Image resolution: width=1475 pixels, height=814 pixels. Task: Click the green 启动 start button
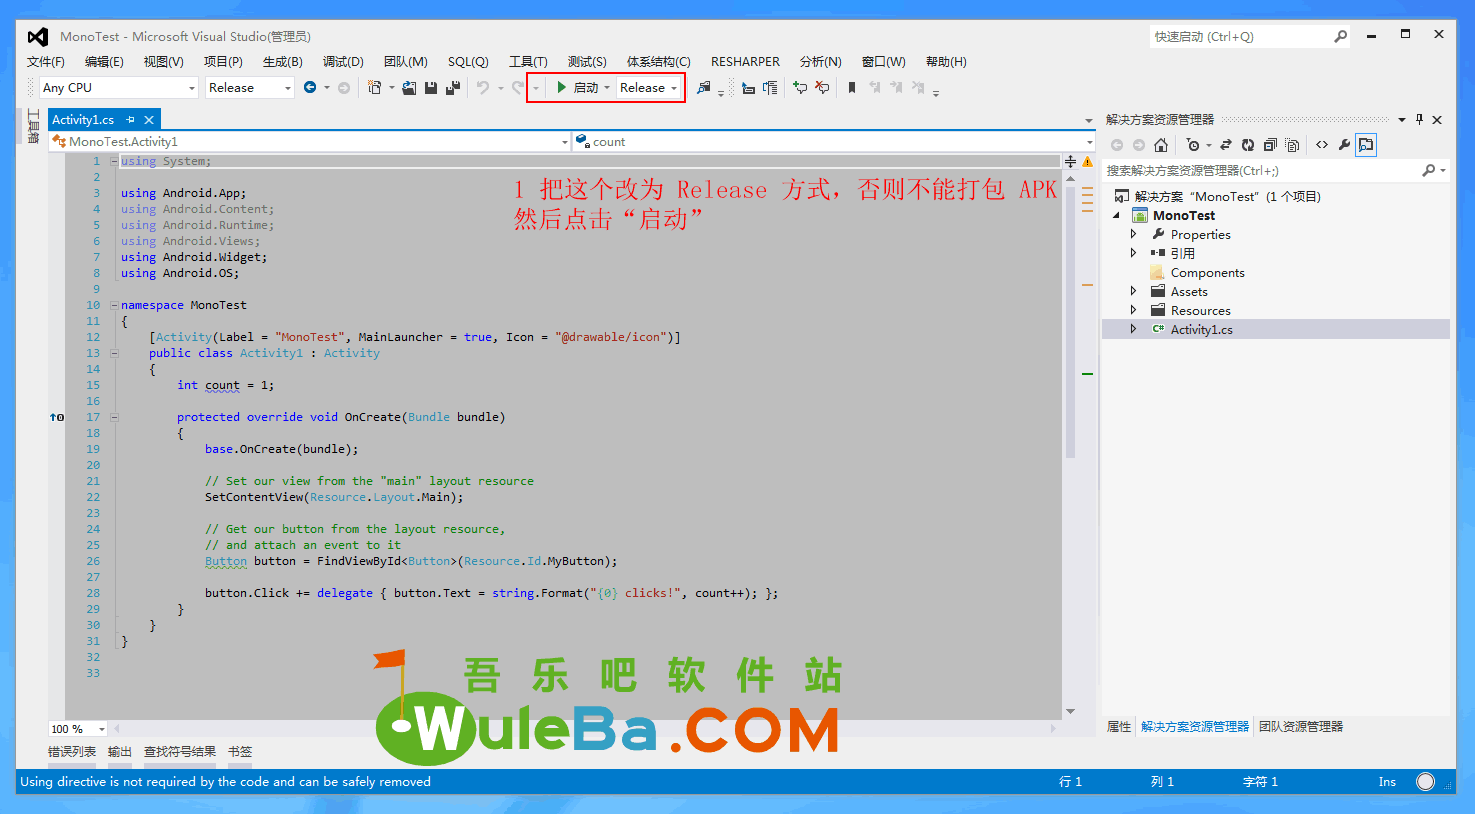[577, 88]
